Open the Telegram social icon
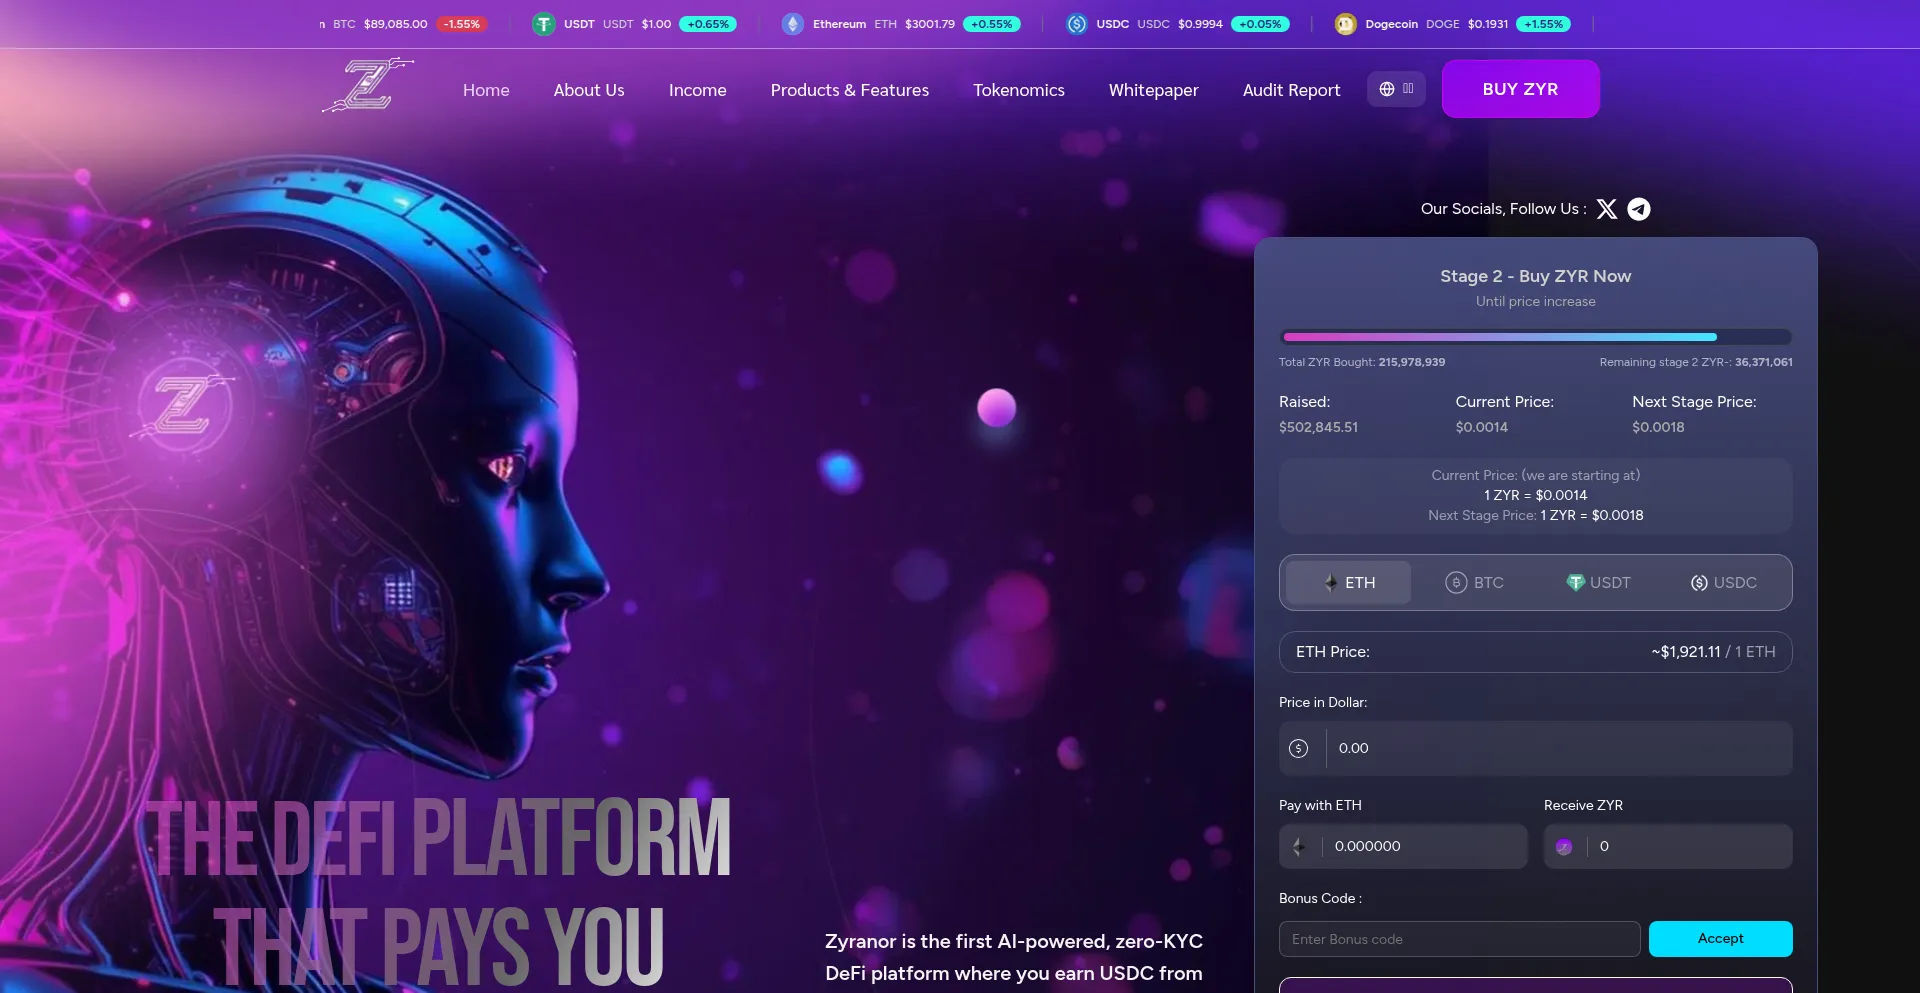The width and height of the screenshot is (1920, 993). click(x=1639, y=209)
